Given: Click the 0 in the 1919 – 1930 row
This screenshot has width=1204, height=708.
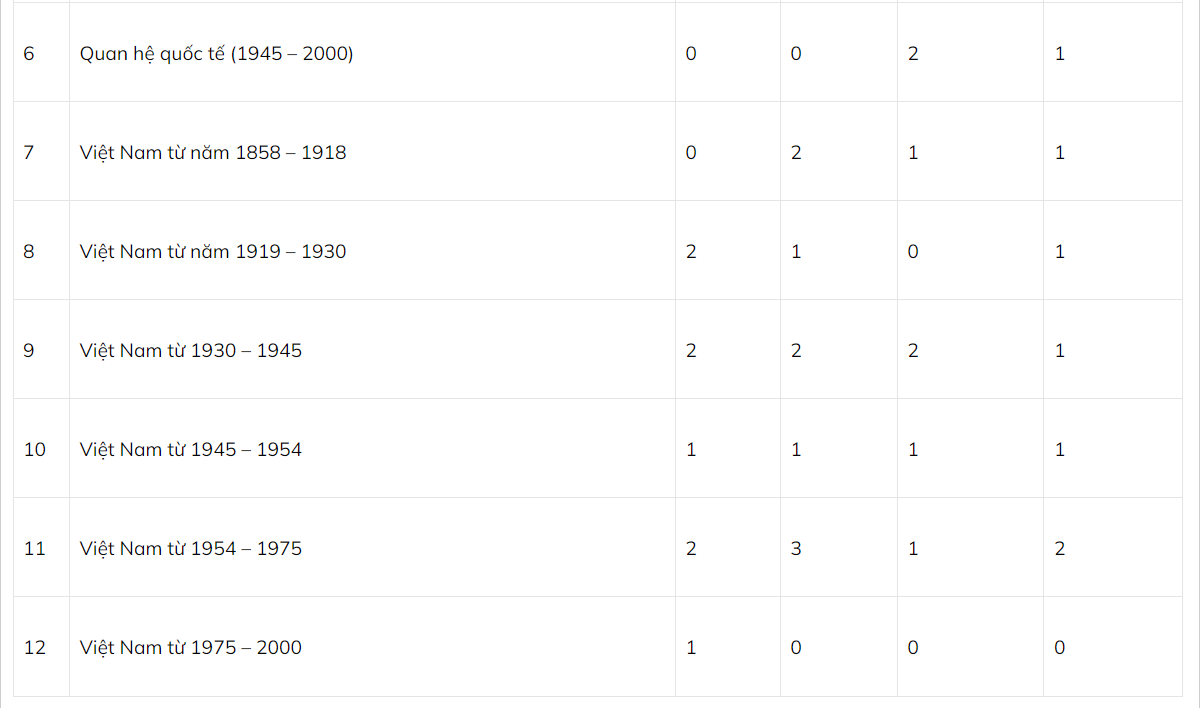Looking at the screenshot, I should click(913, 252).
